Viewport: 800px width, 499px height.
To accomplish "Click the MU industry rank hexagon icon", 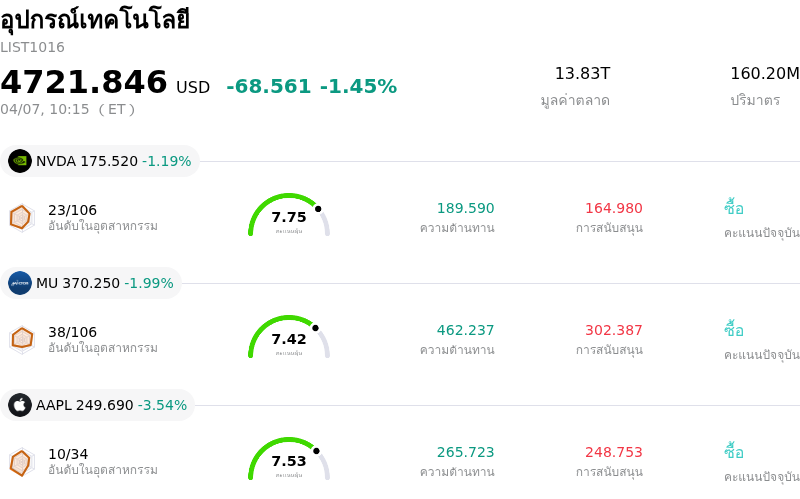I will [21, 339].
